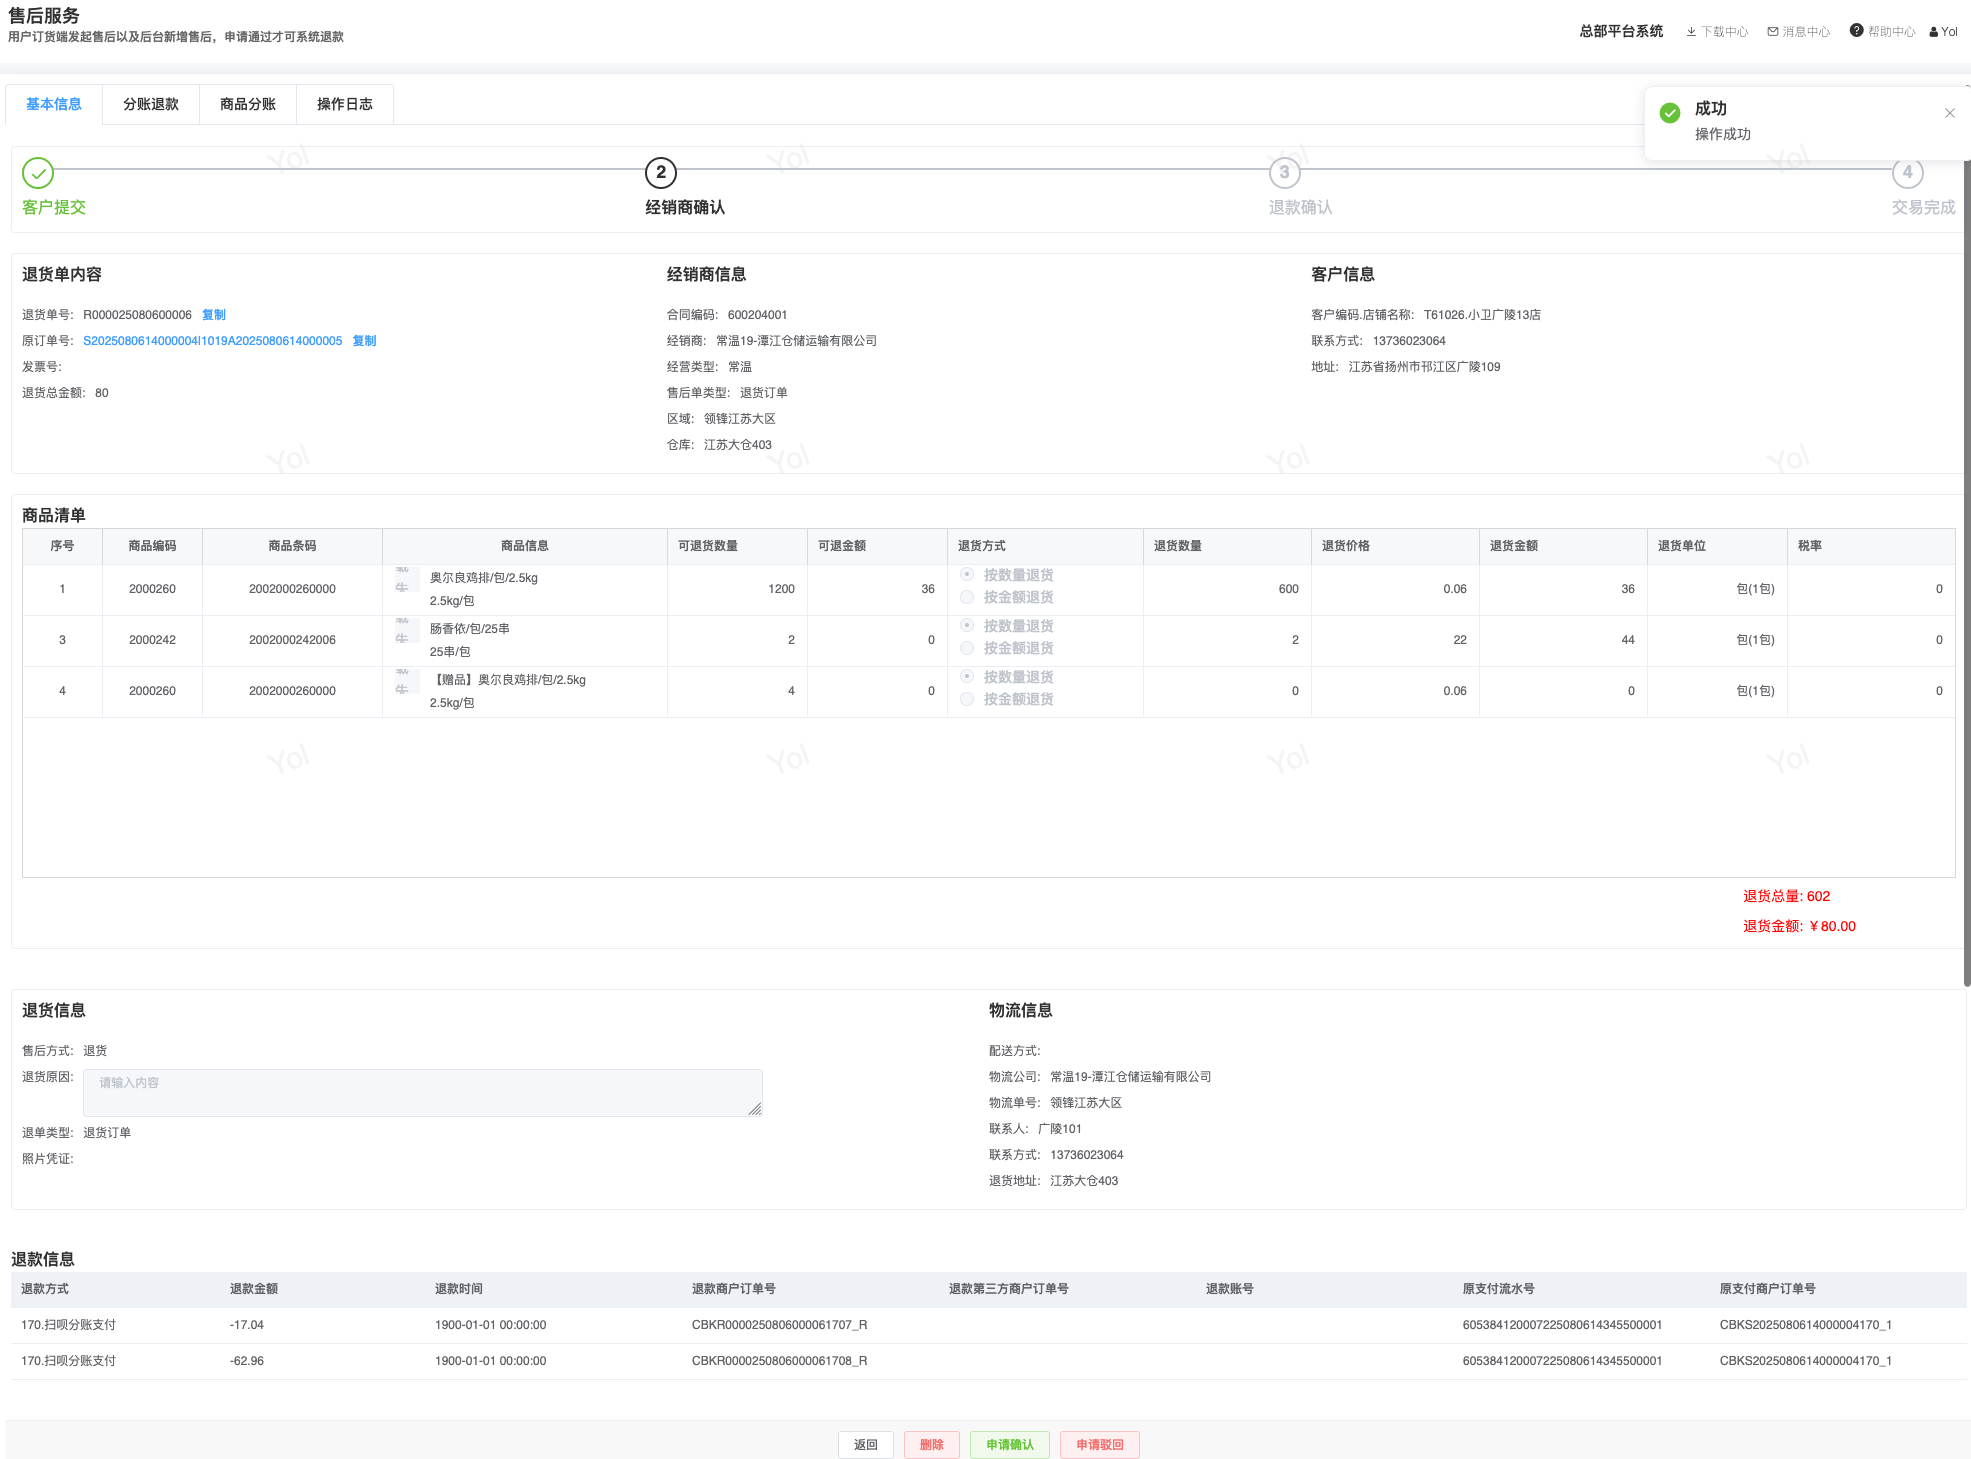Select 按金额退货 radio for row 1
Screen dimensions: 1971x1459
(x=967, y=597)
